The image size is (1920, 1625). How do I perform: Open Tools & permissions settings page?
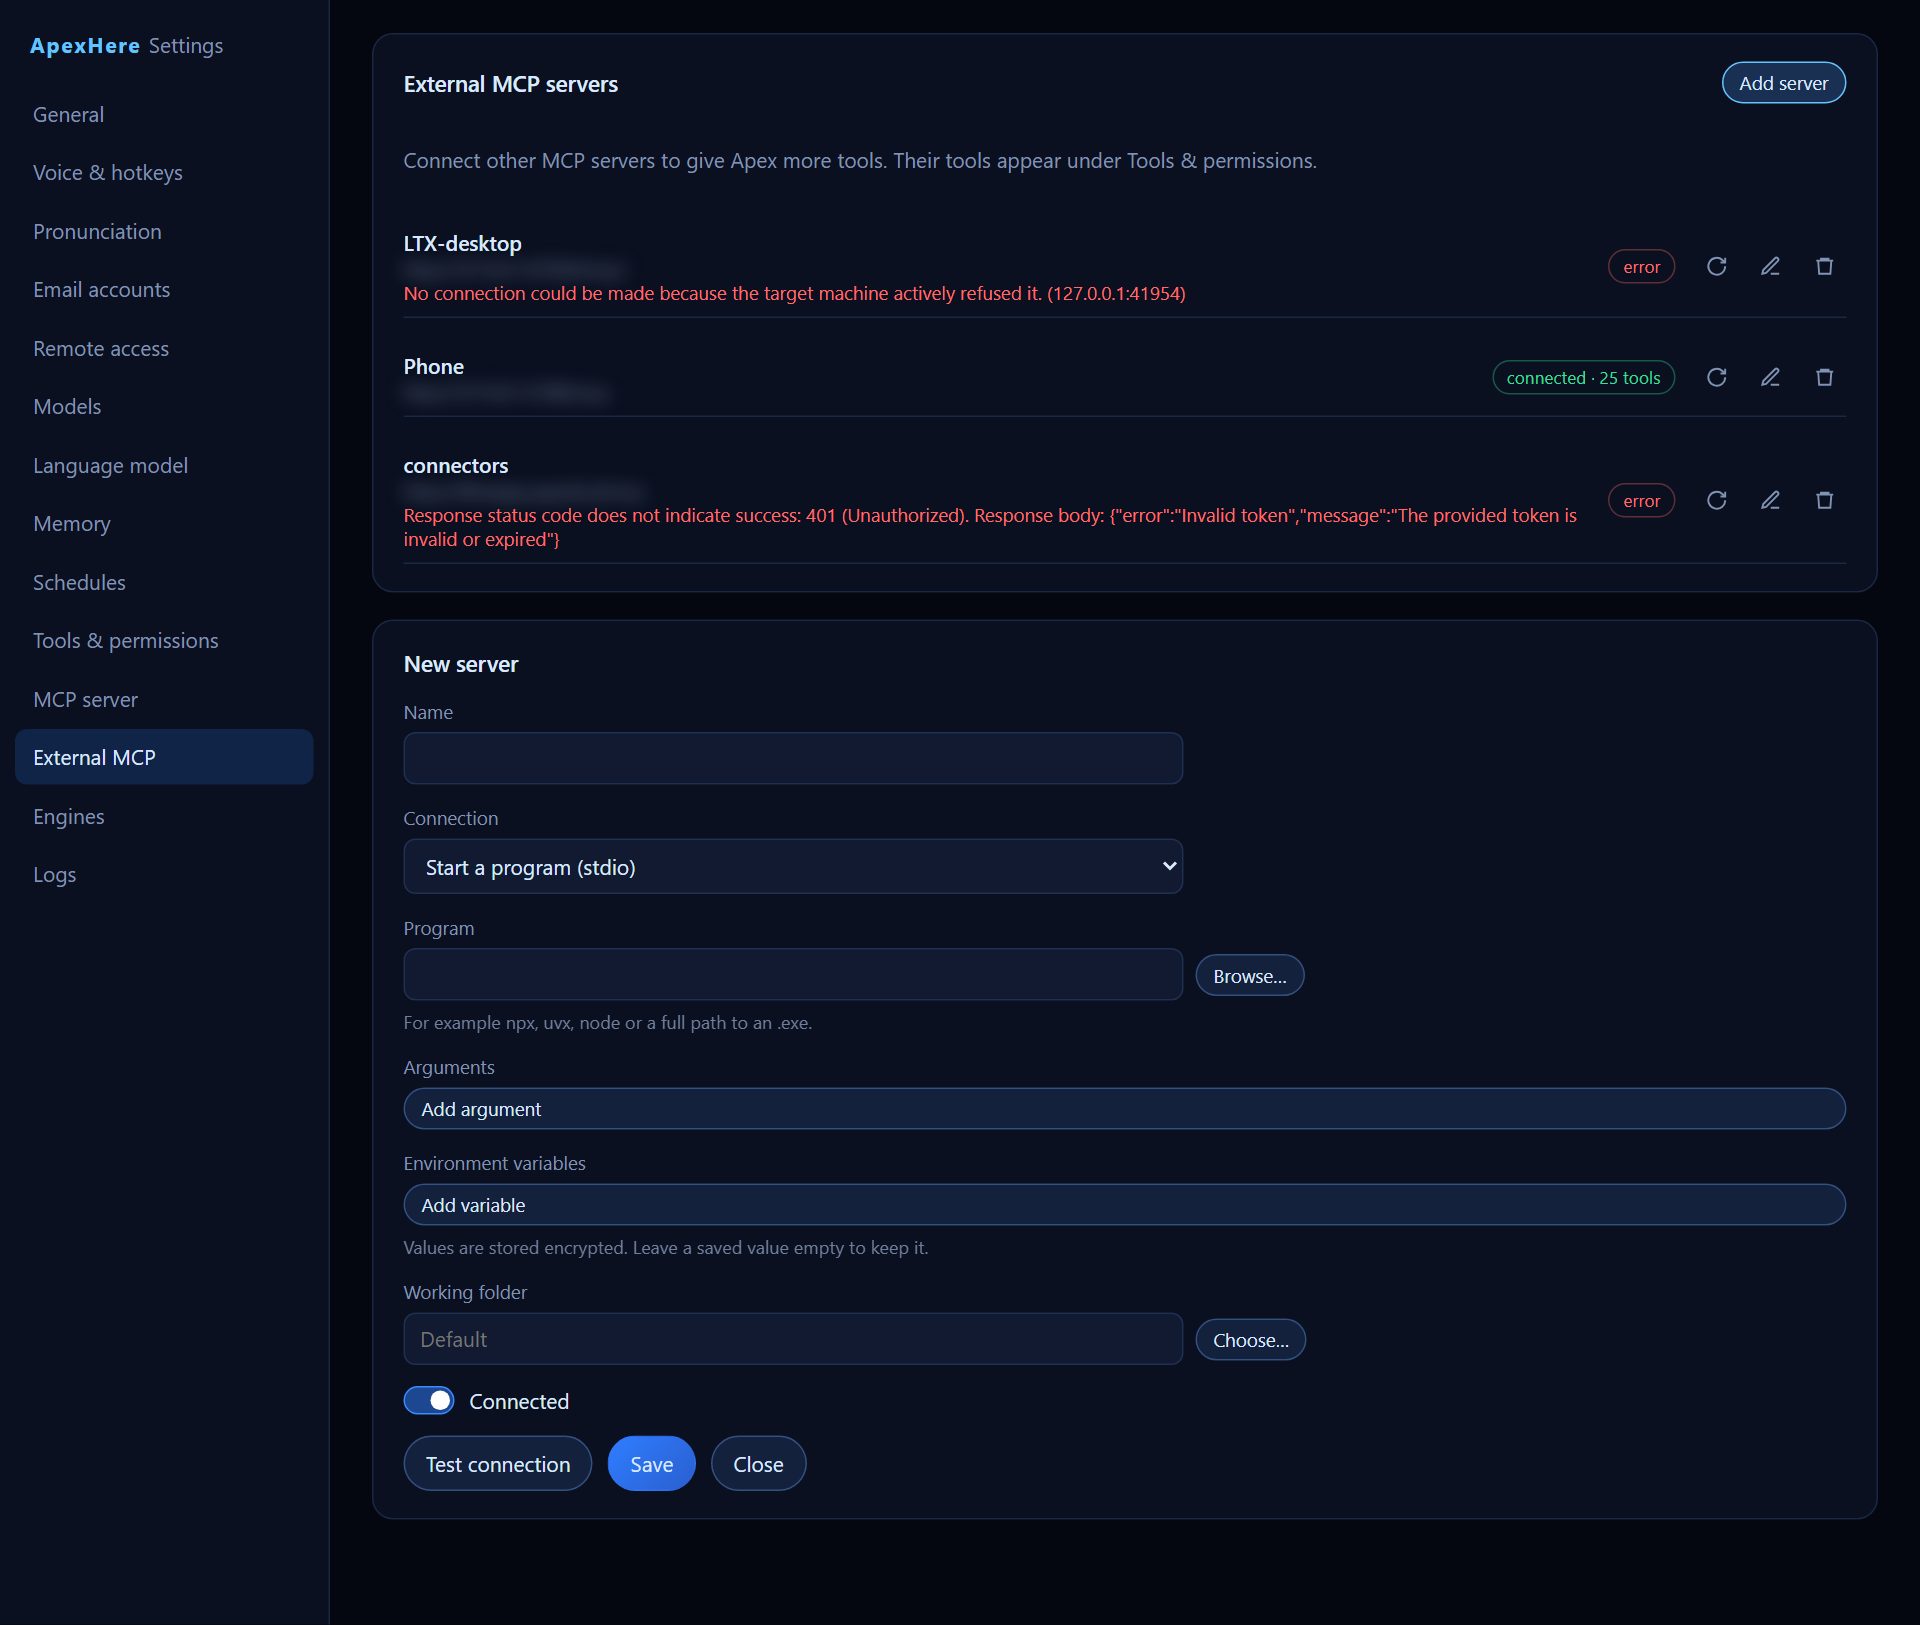tap(126, 641)
